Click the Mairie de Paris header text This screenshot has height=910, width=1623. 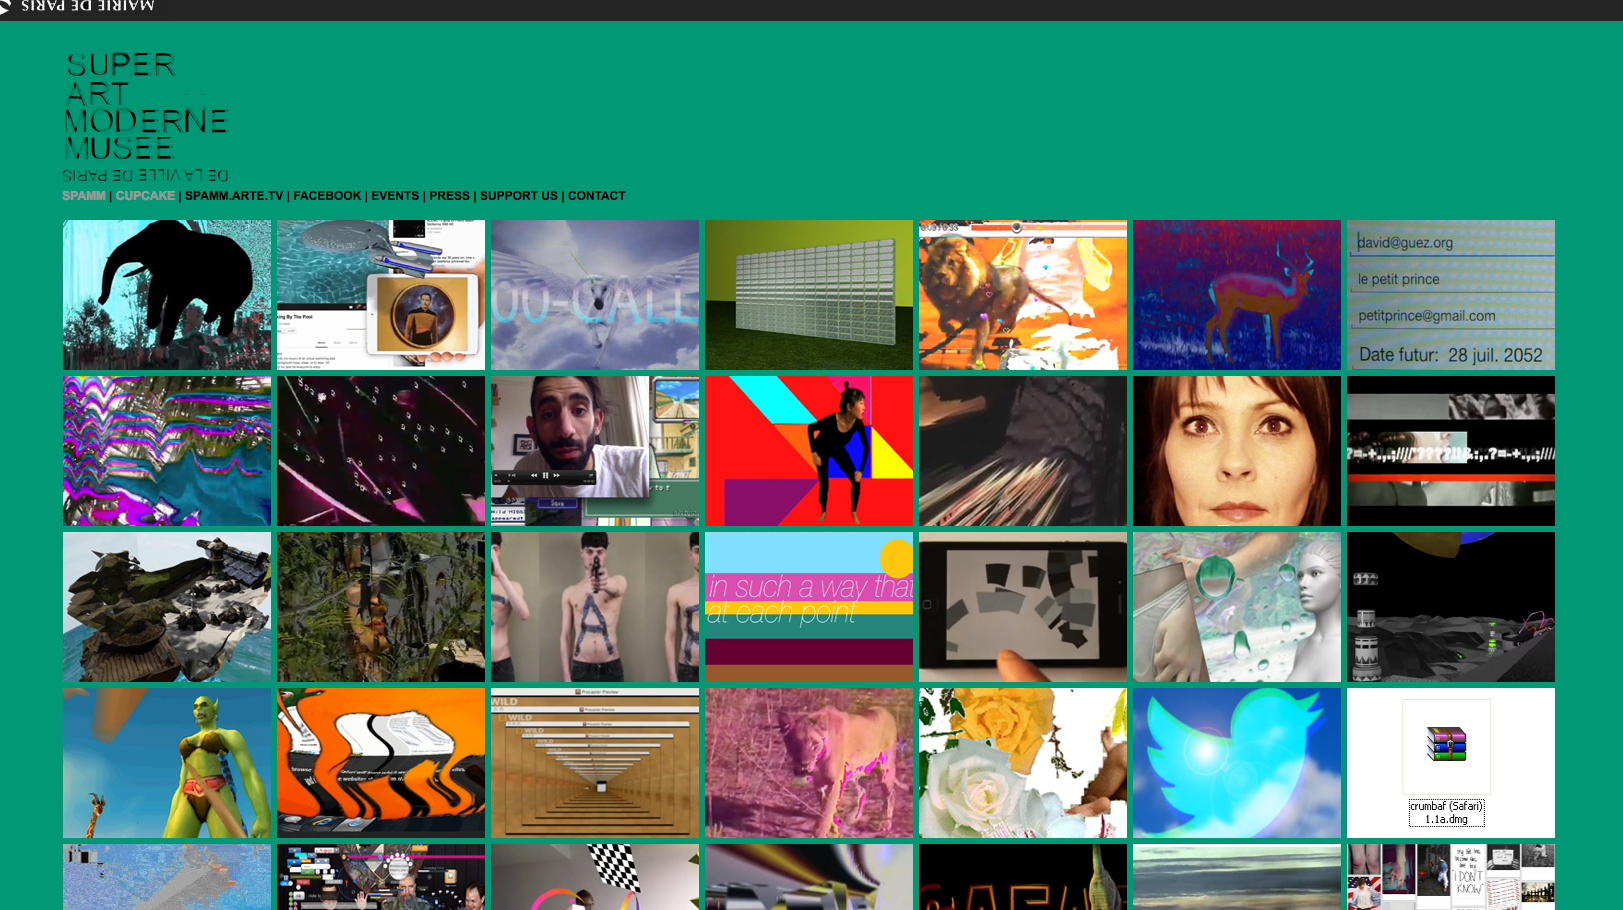point(88,7)
